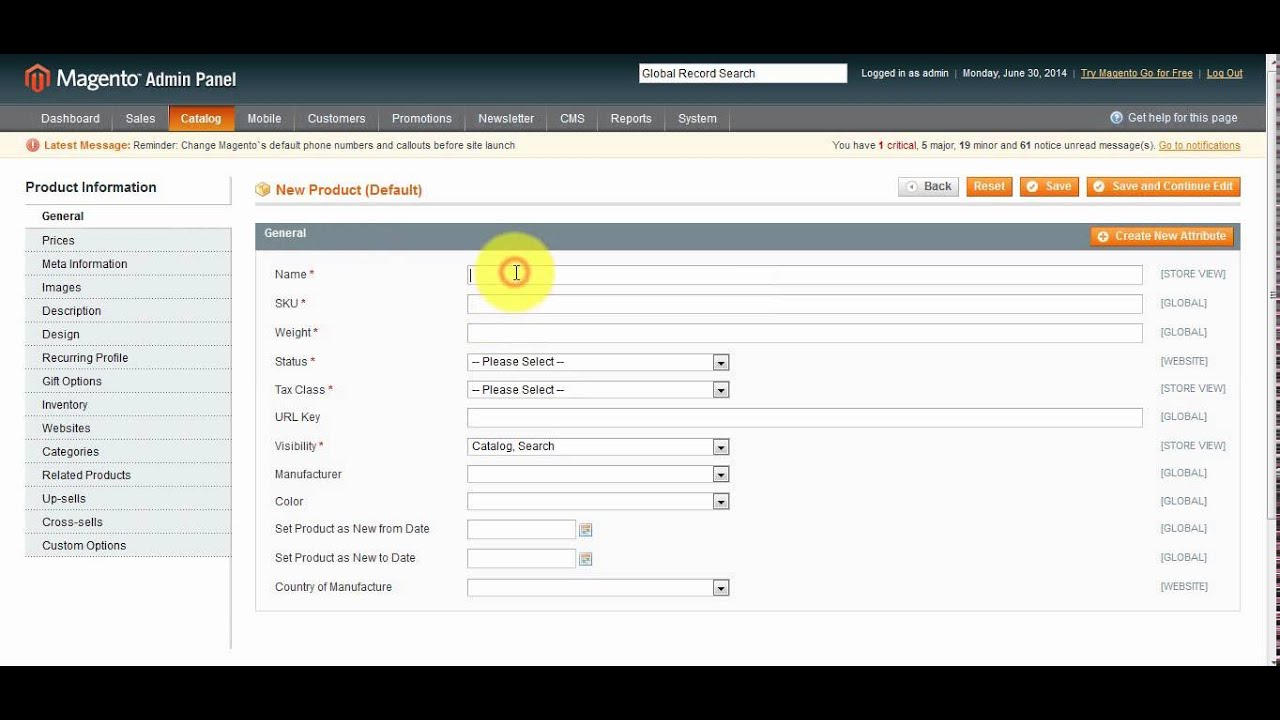Open the Promotions menu

[x=422, y=118]
